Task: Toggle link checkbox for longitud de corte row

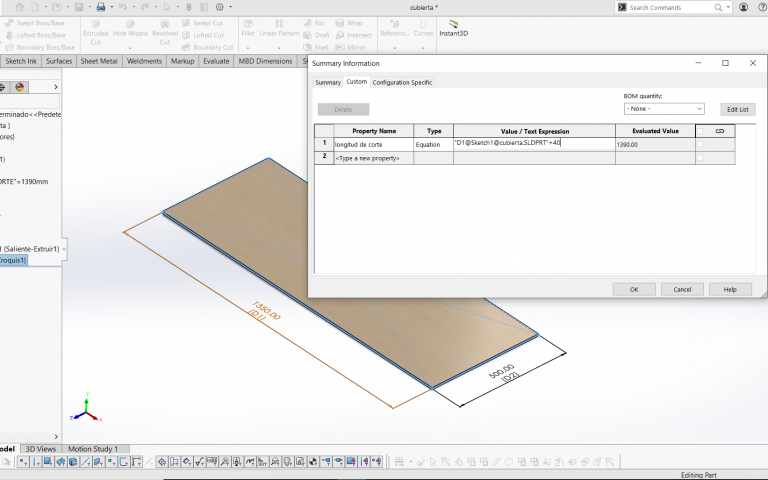Action: point(700,144)
